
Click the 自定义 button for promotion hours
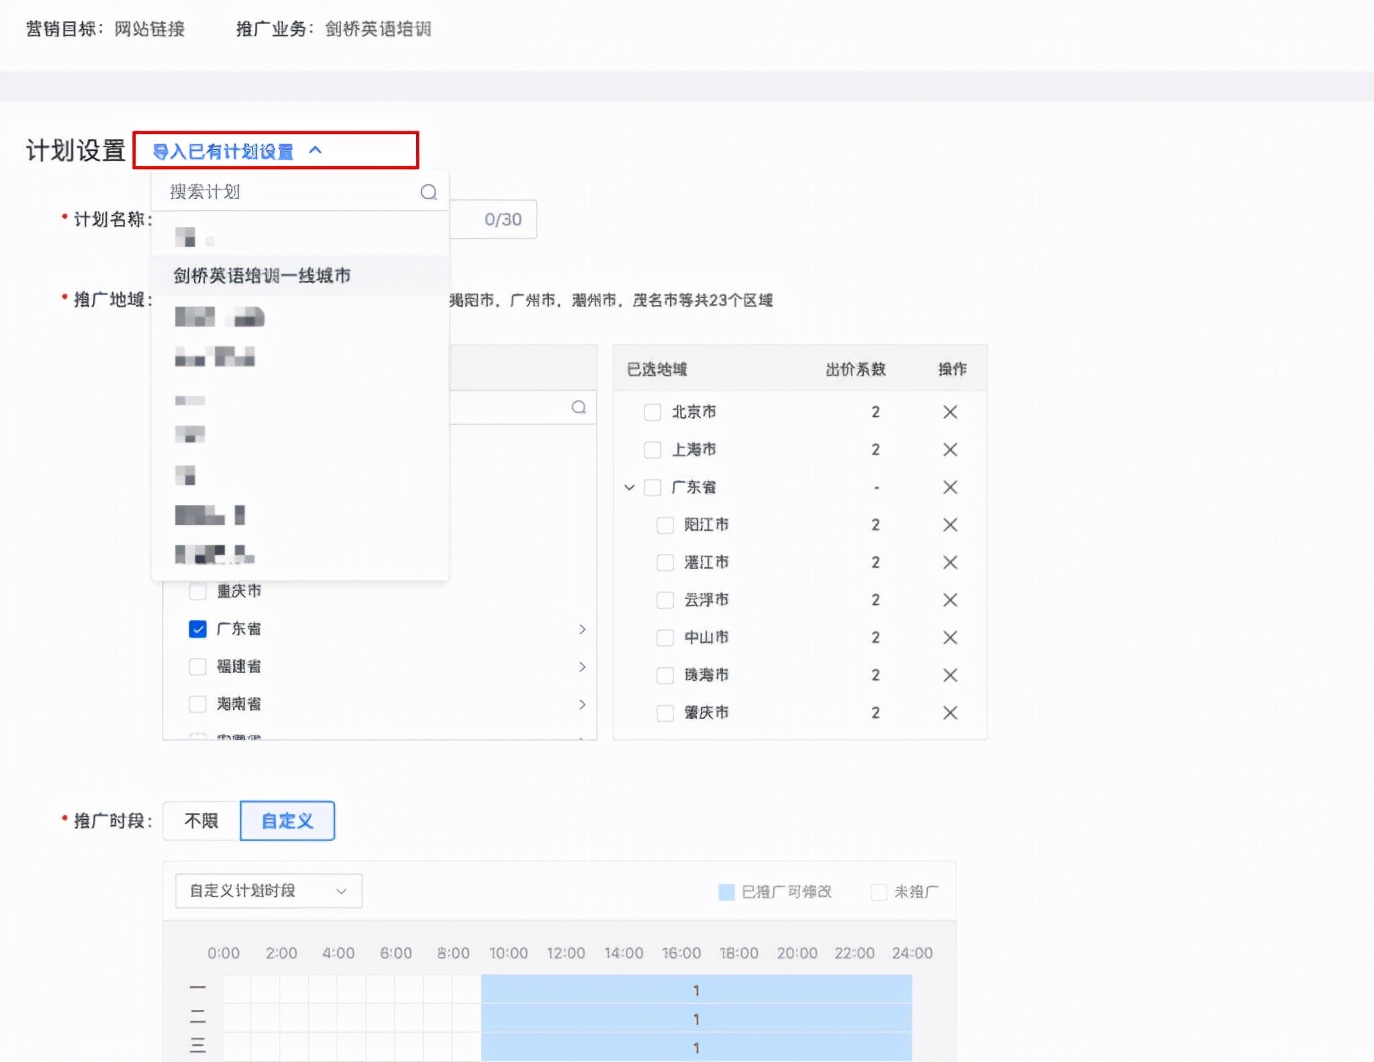point(287,820)
